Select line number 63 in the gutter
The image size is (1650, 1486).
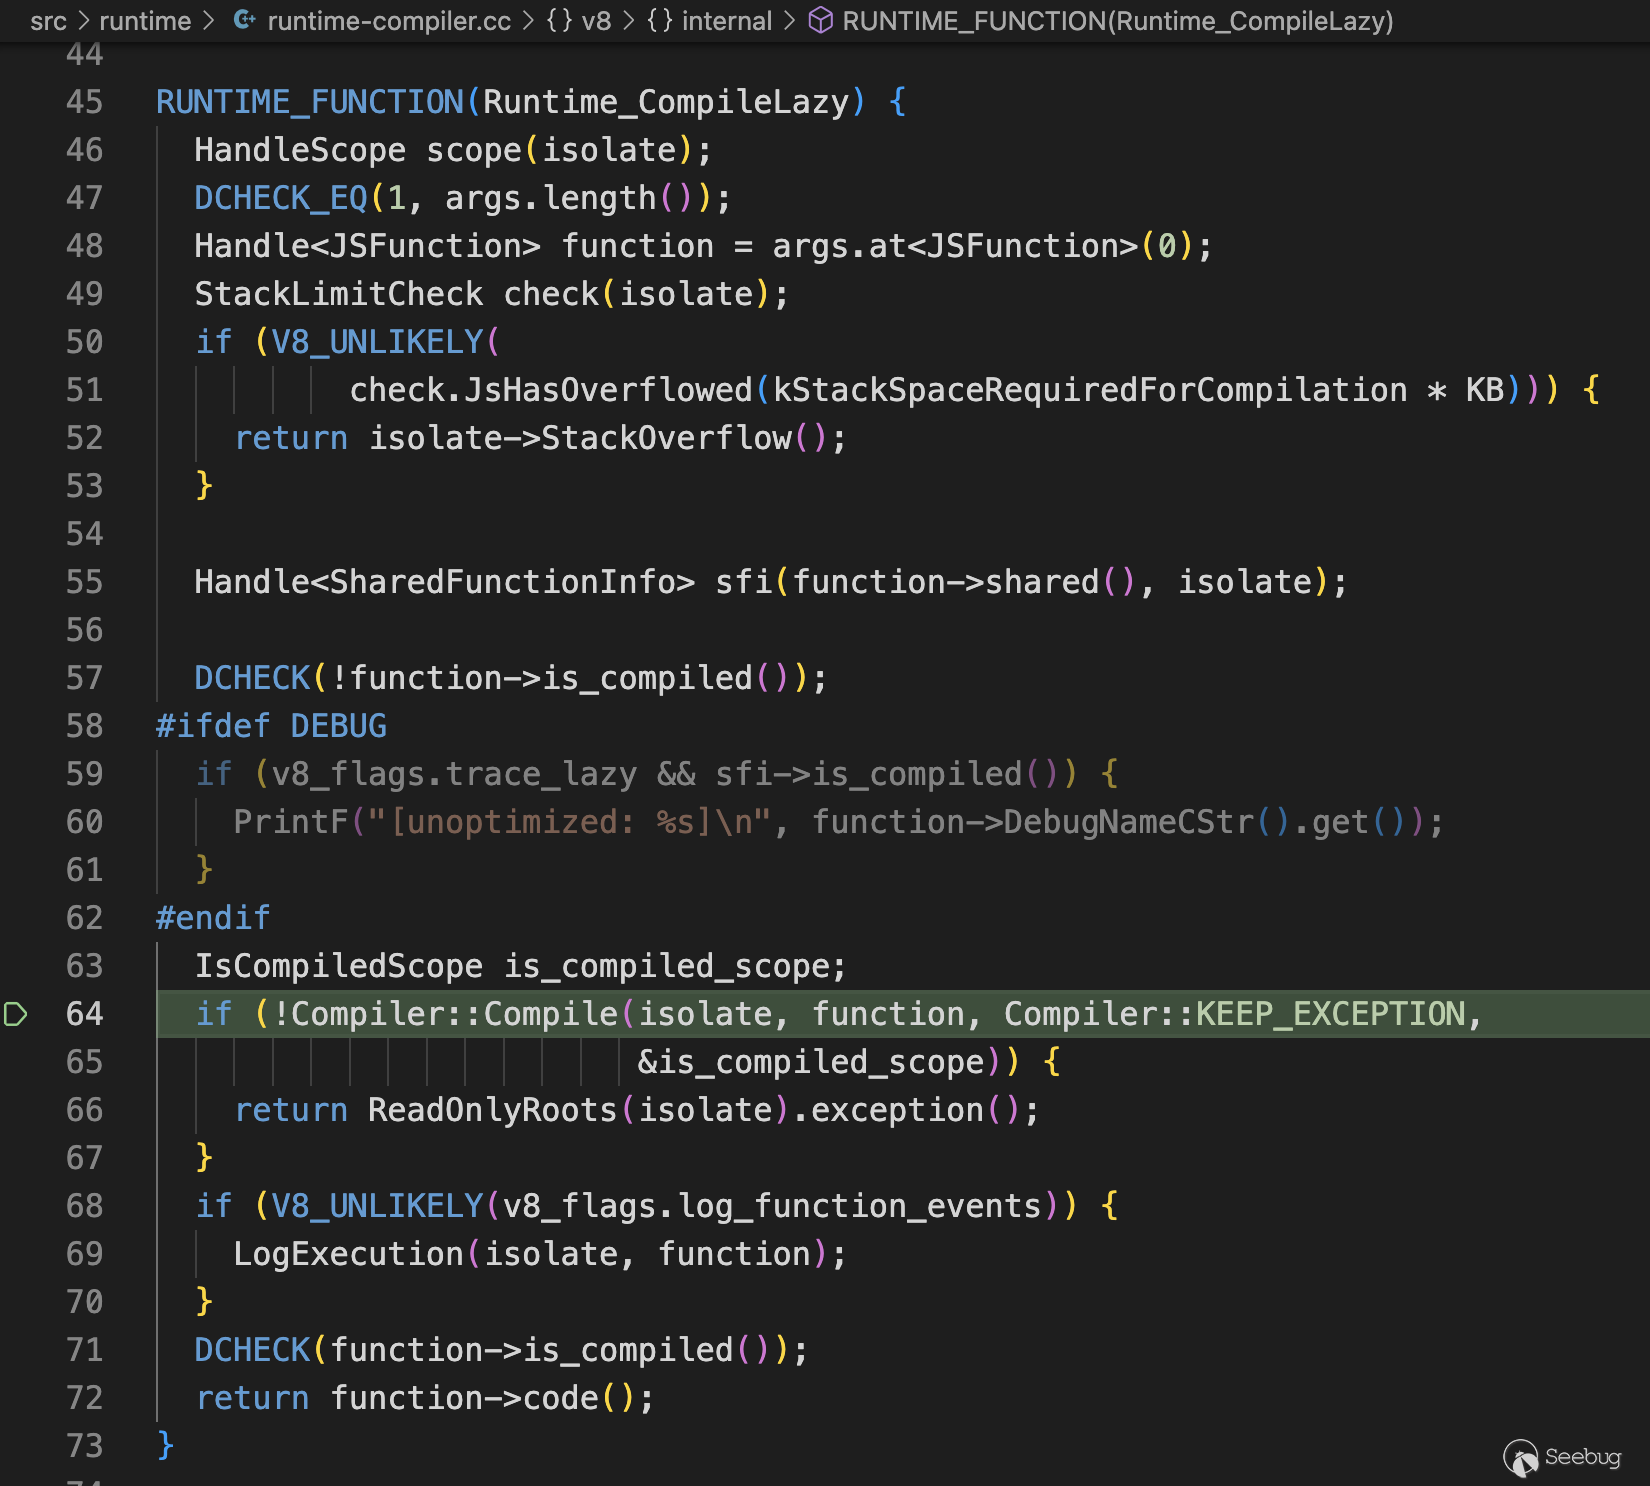(84, 966)
